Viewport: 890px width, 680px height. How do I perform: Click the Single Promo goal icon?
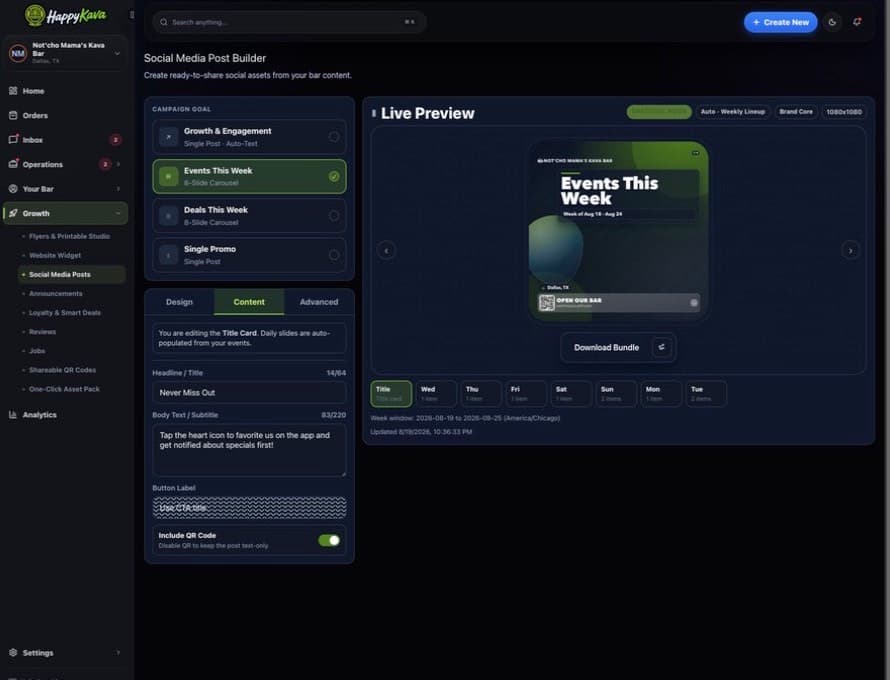tap(169, 255)
